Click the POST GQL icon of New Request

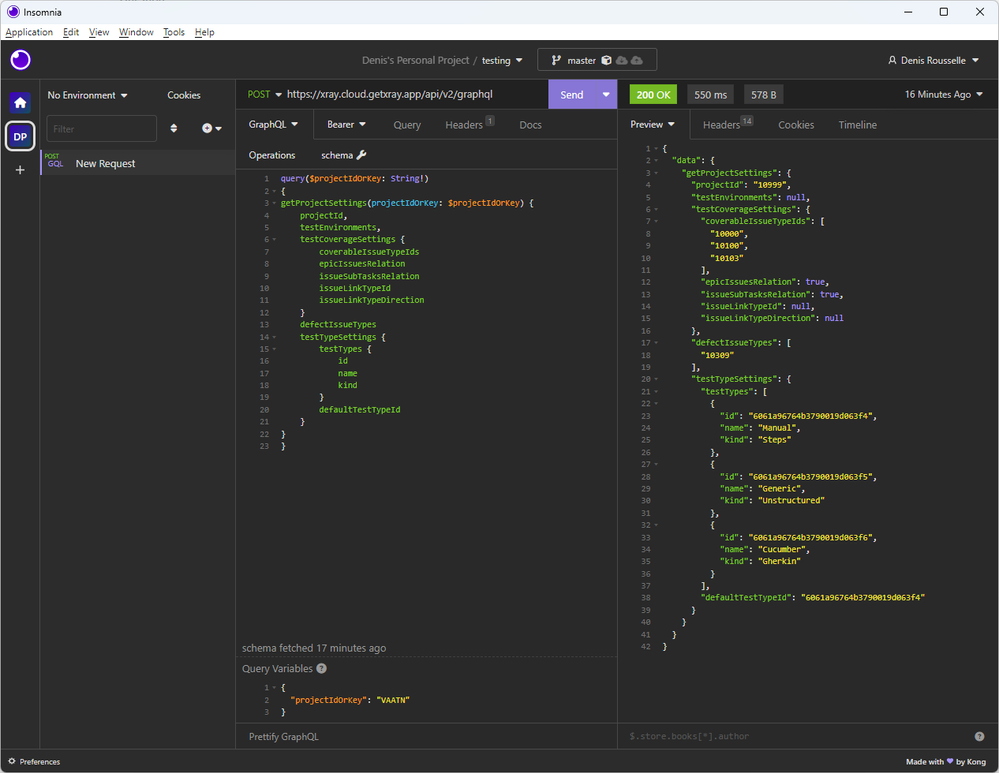pyautogui.click(x=55, y=161)
